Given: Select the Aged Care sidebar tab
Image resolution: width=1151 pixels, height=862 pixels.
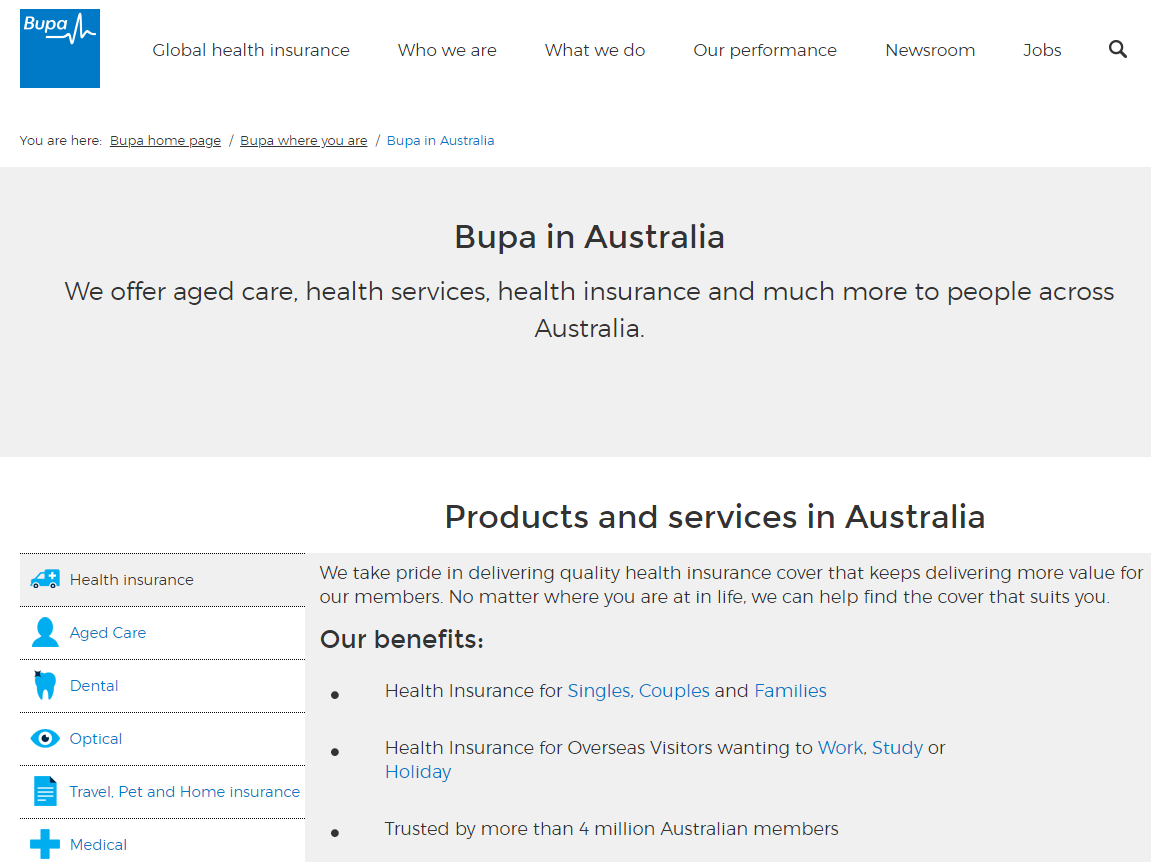Looking at the screenshot, I should coord(108,633).
